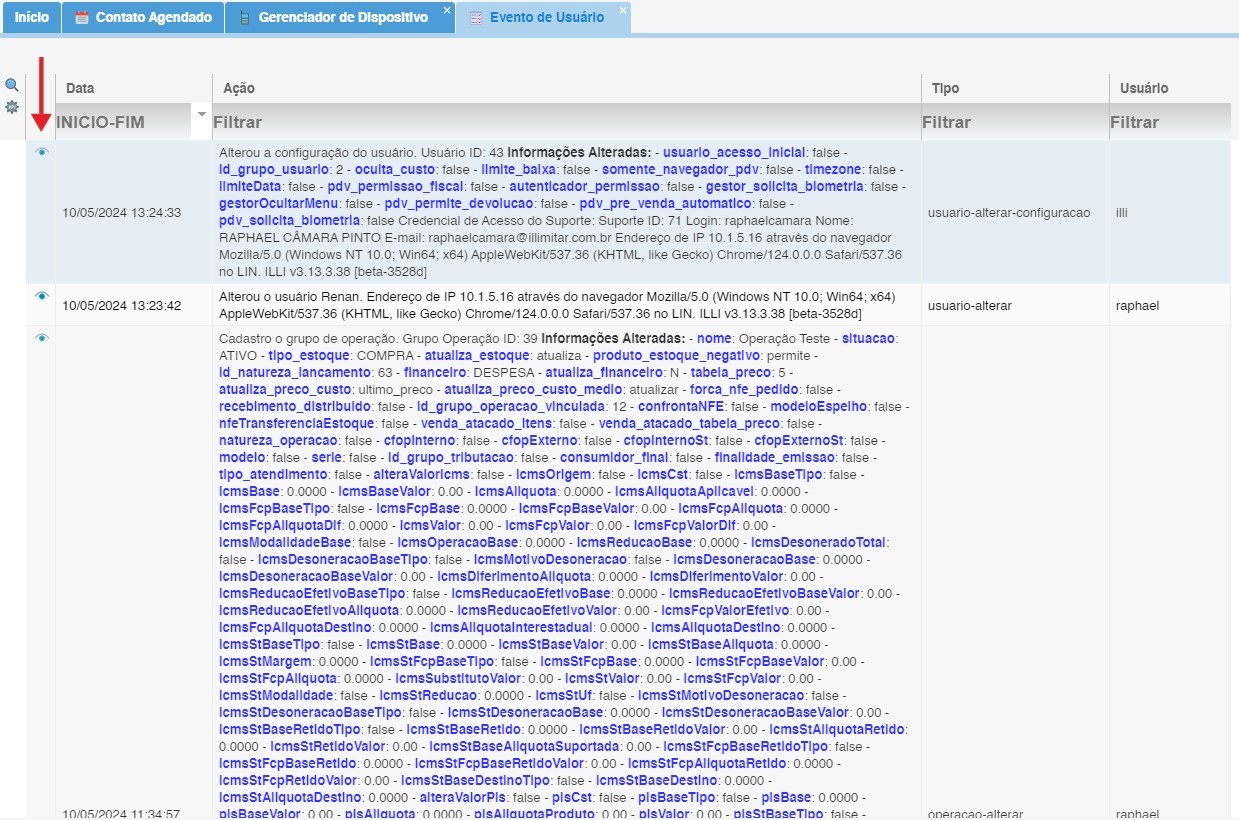Sort by the Data column header
Image resolution: width=1239 pixels, height=820 pixels.
pyautogui.click(x=80, y=88)
